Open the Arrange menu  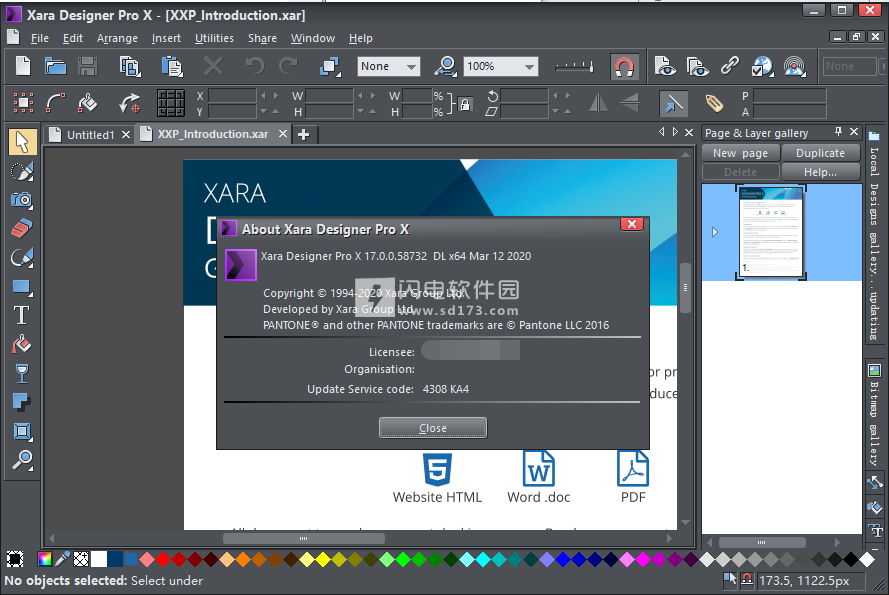(117, 38)
